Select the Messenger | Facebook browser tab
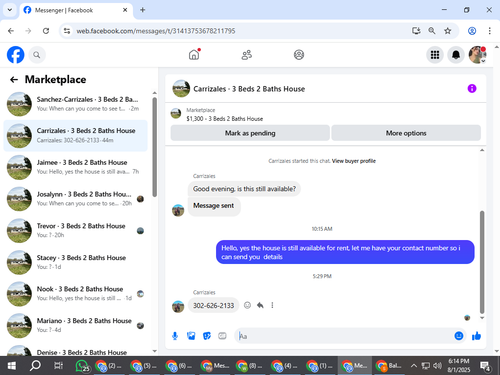The width and height of the screenshot is (500, 375). pyautogui.click(x=76, y=10)
